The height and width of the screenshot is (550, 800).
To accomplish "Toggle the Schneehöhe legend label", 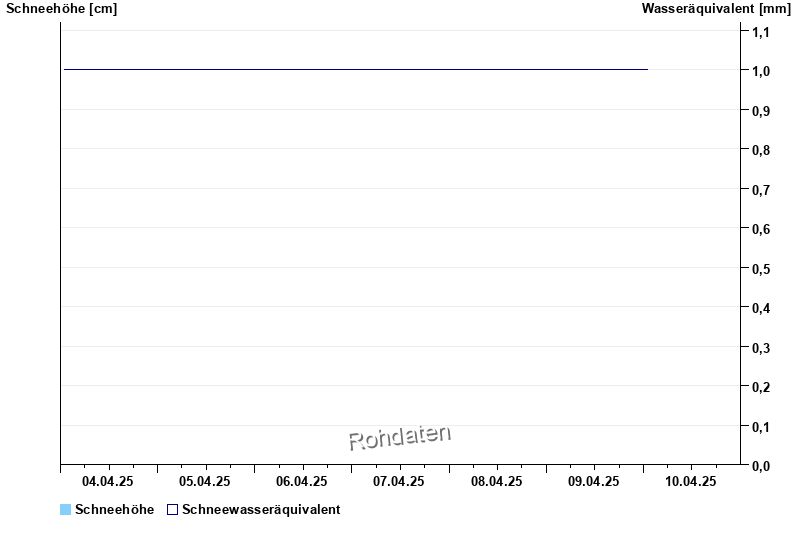I will (x=115, y=510).
